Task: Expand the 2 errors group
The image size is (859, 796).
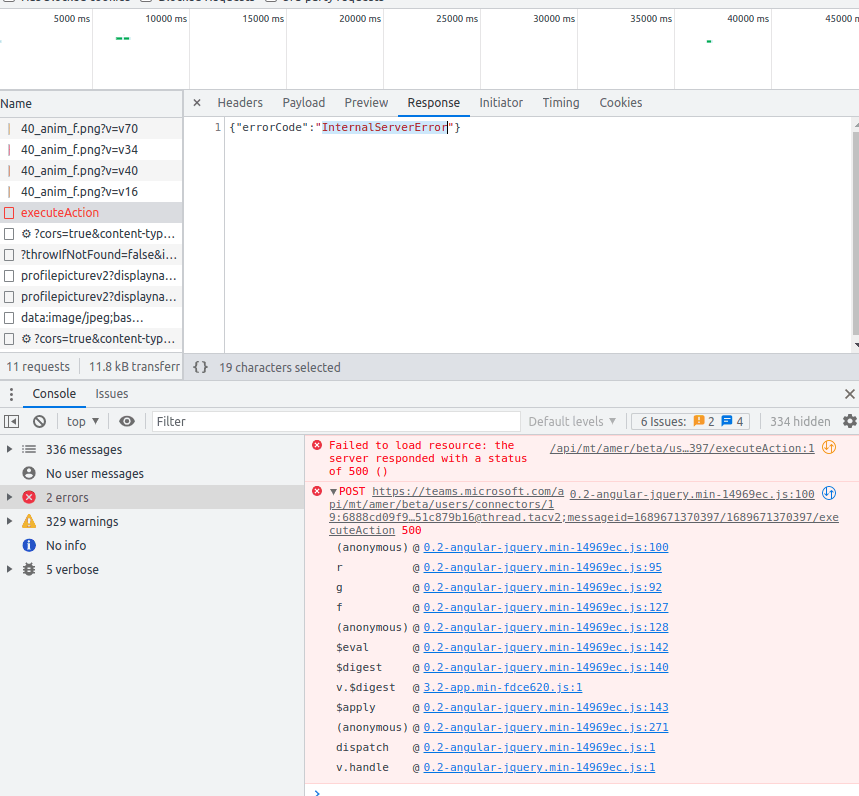Action: tap(9, 497)
